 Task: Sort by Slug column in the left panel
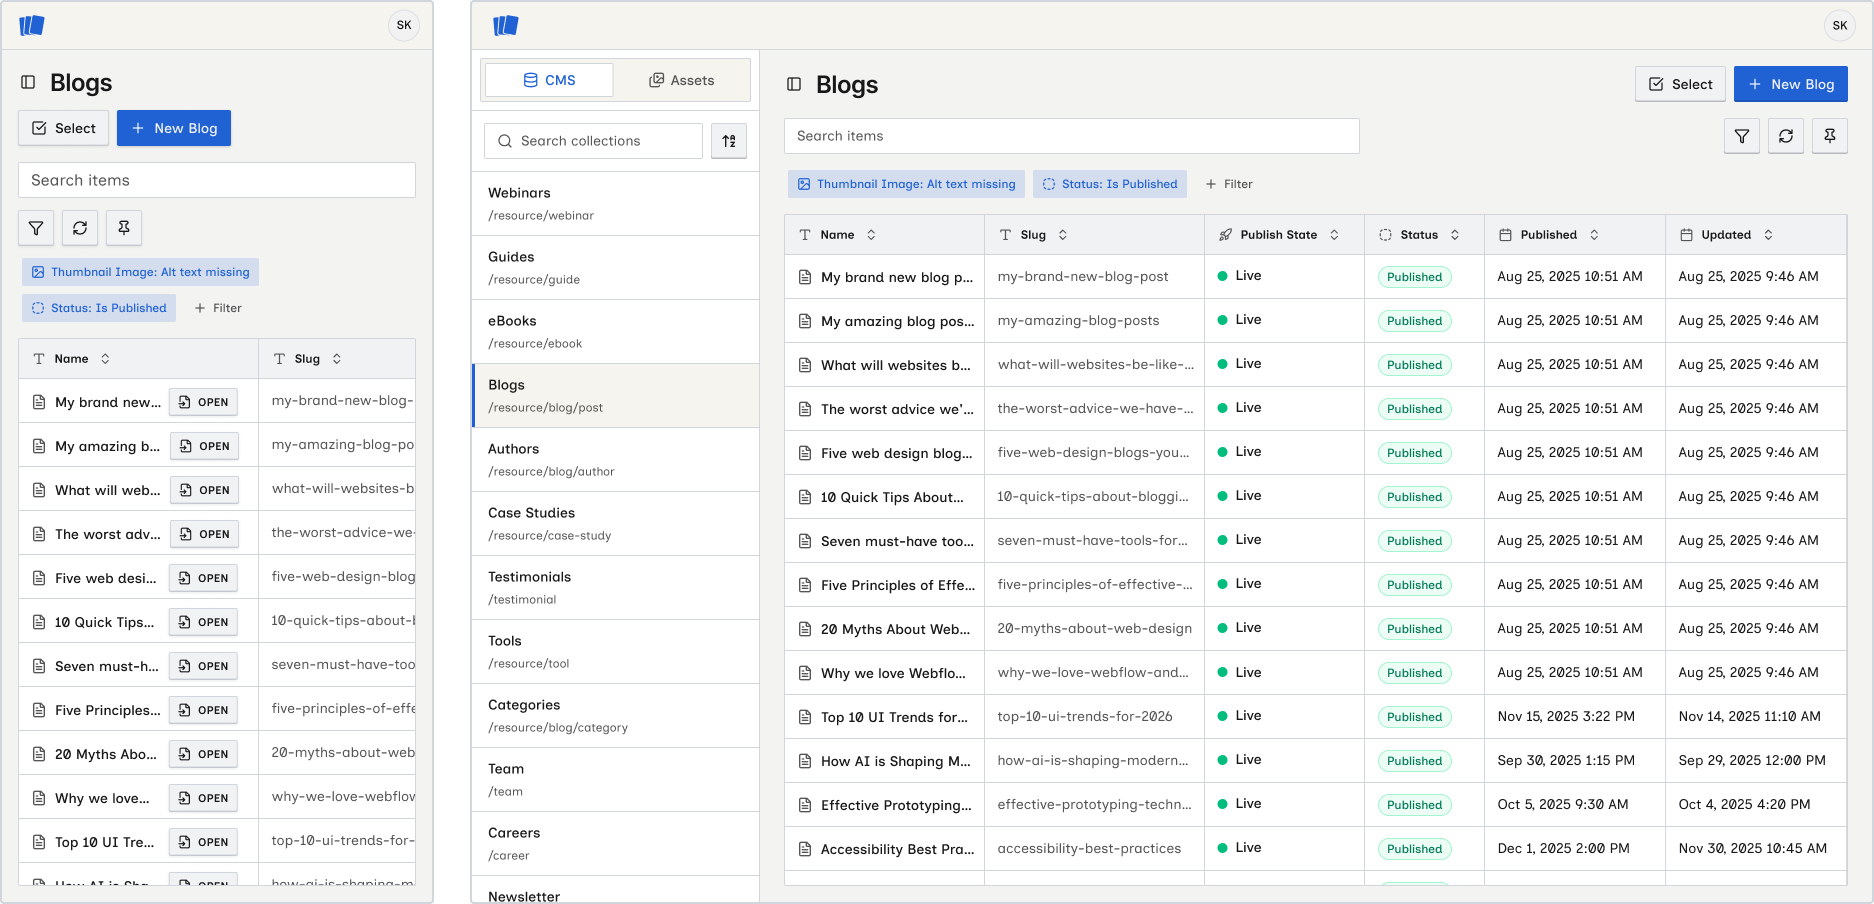click(x=337, y=359)
